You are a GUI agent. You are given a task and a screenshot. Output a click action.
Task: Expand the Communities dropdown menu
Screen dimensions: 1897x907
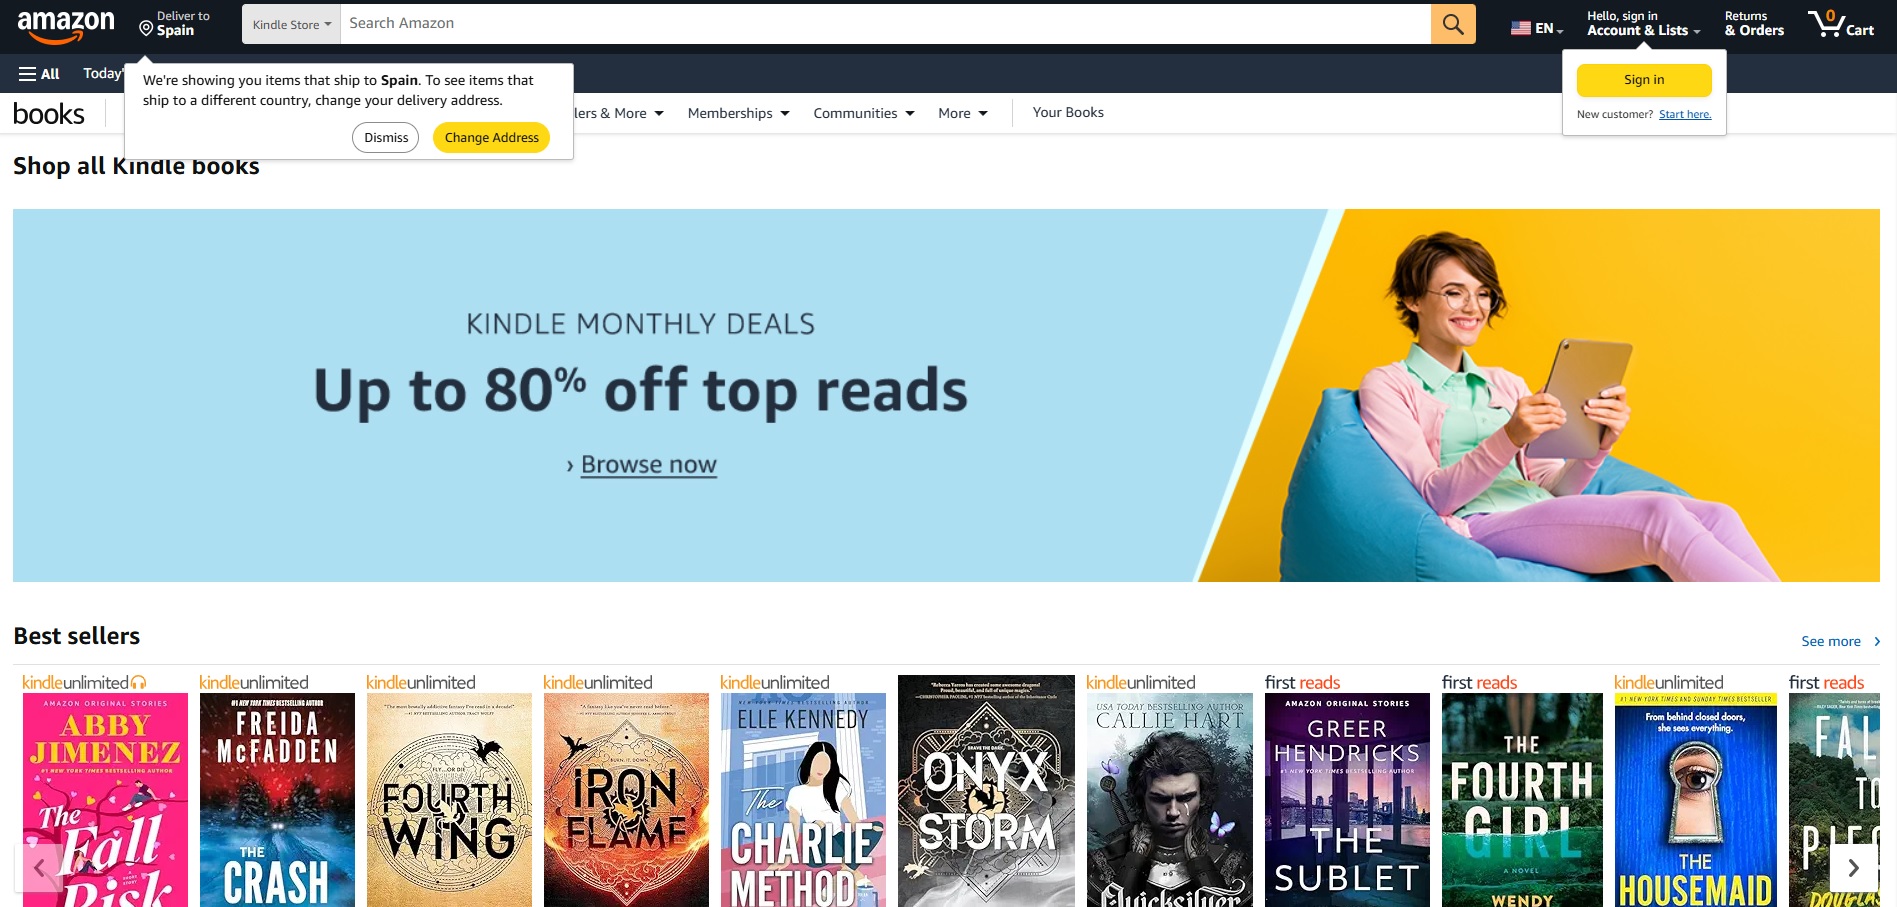pyautogui.click(x=864, y=113)
